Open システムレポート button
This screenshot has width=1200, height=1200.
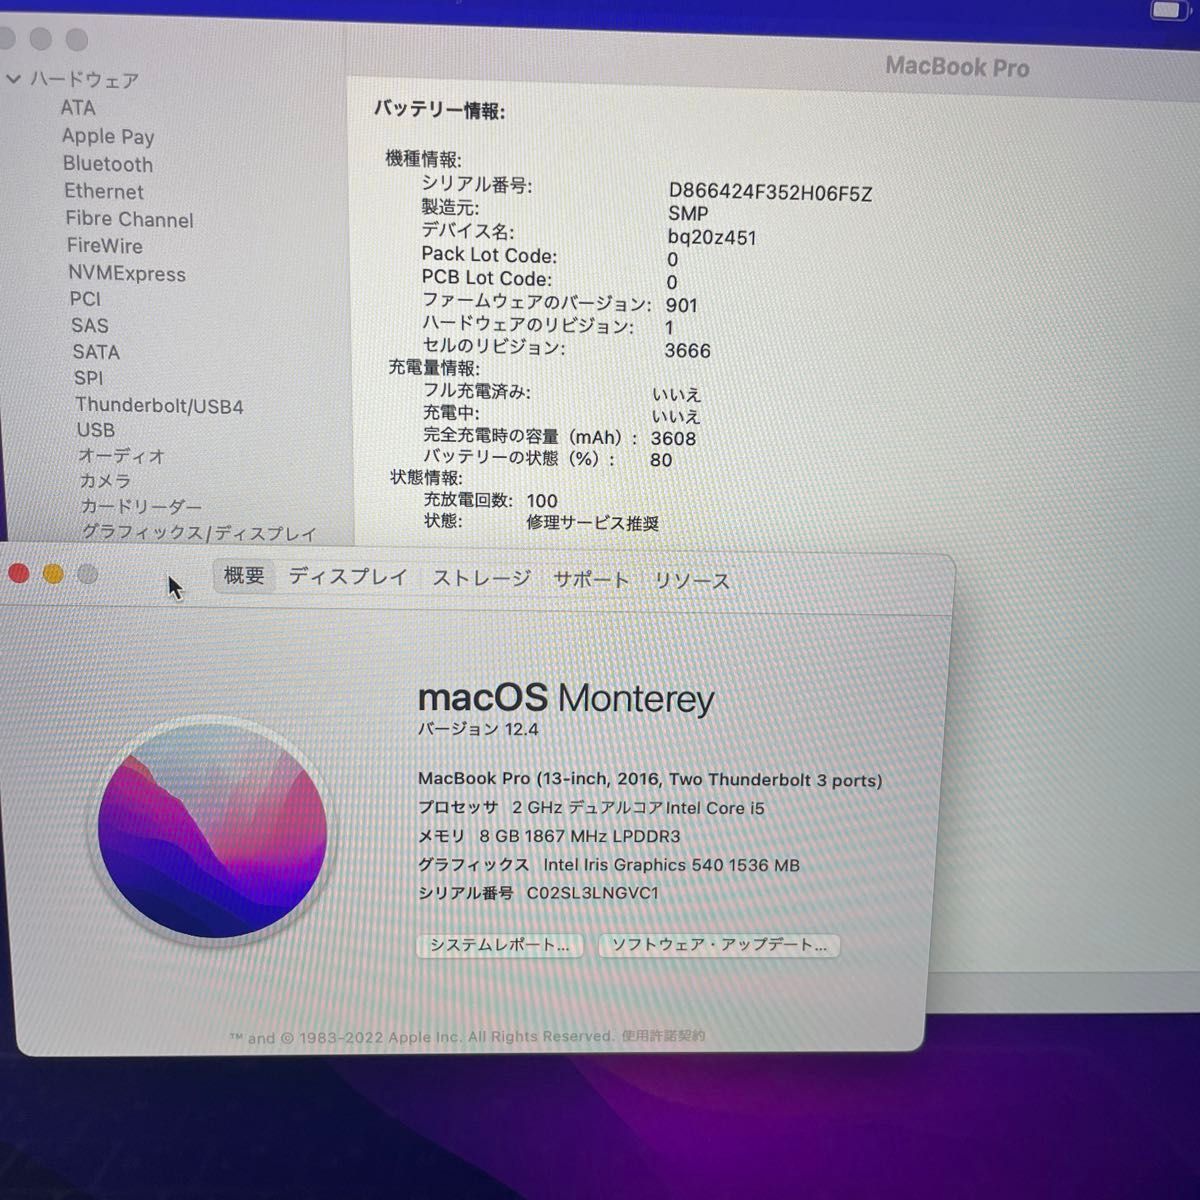click(500, 945)
